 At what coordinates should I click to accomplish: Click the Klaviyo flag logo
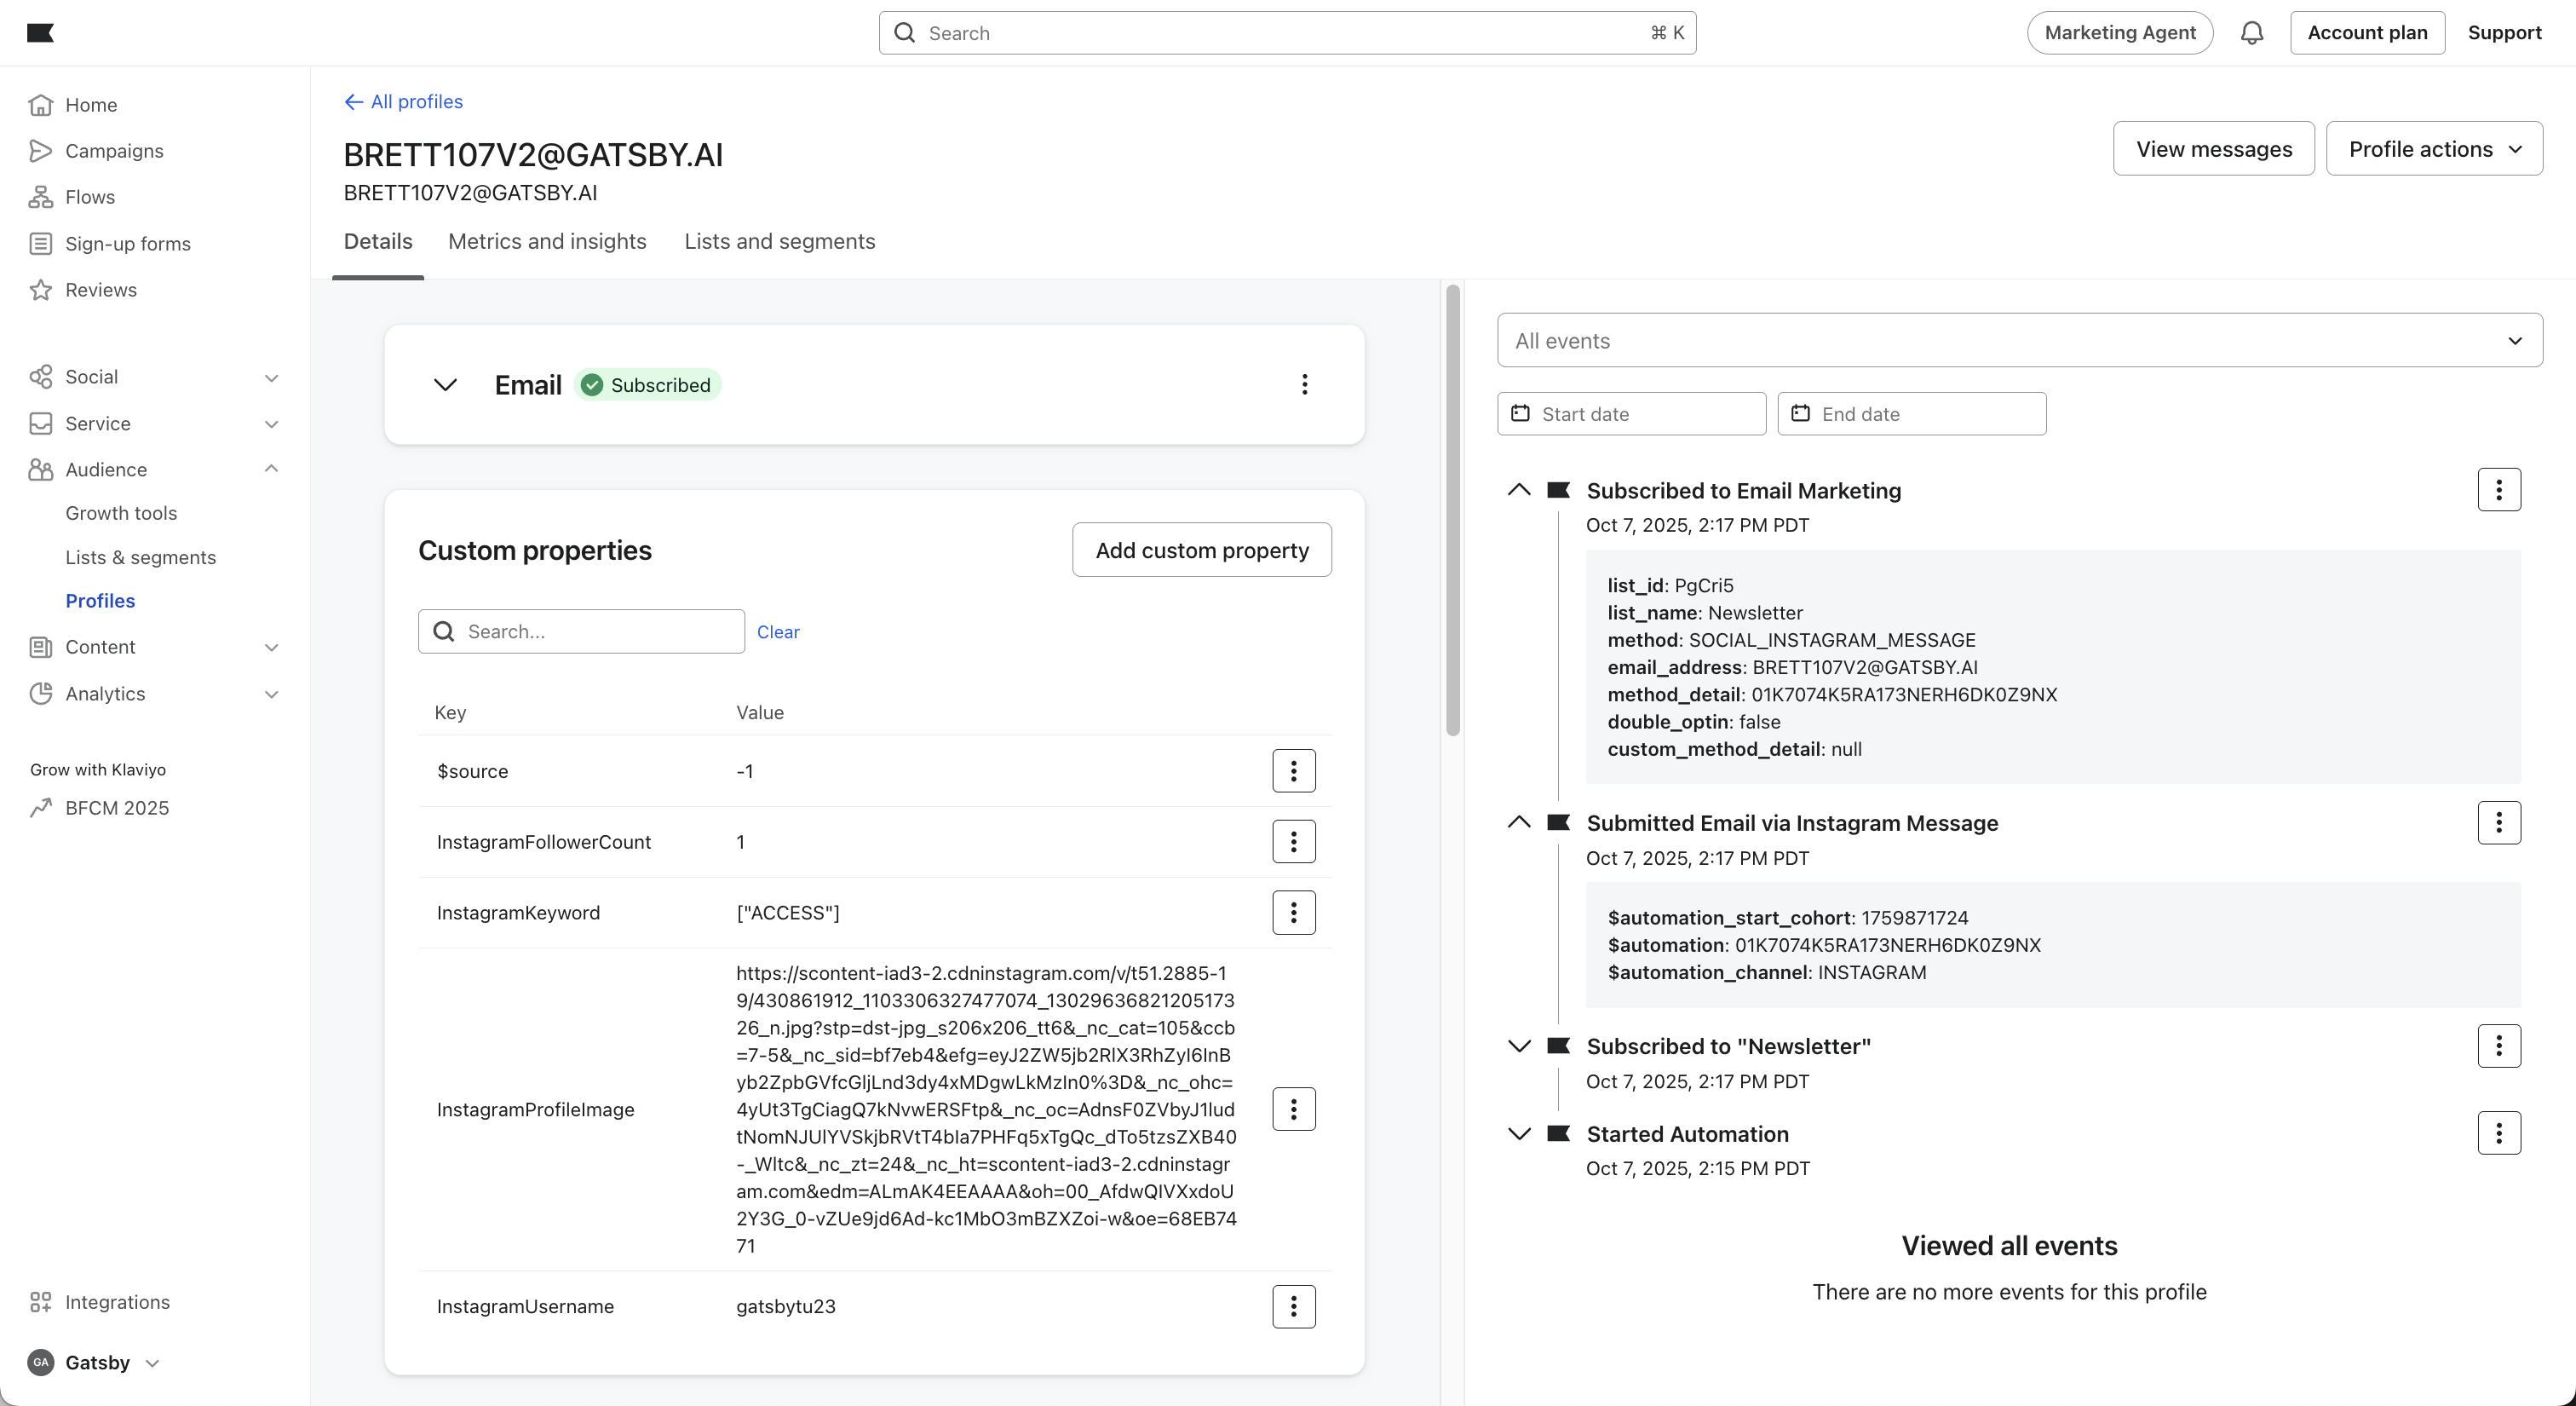(x=40, y=33)
